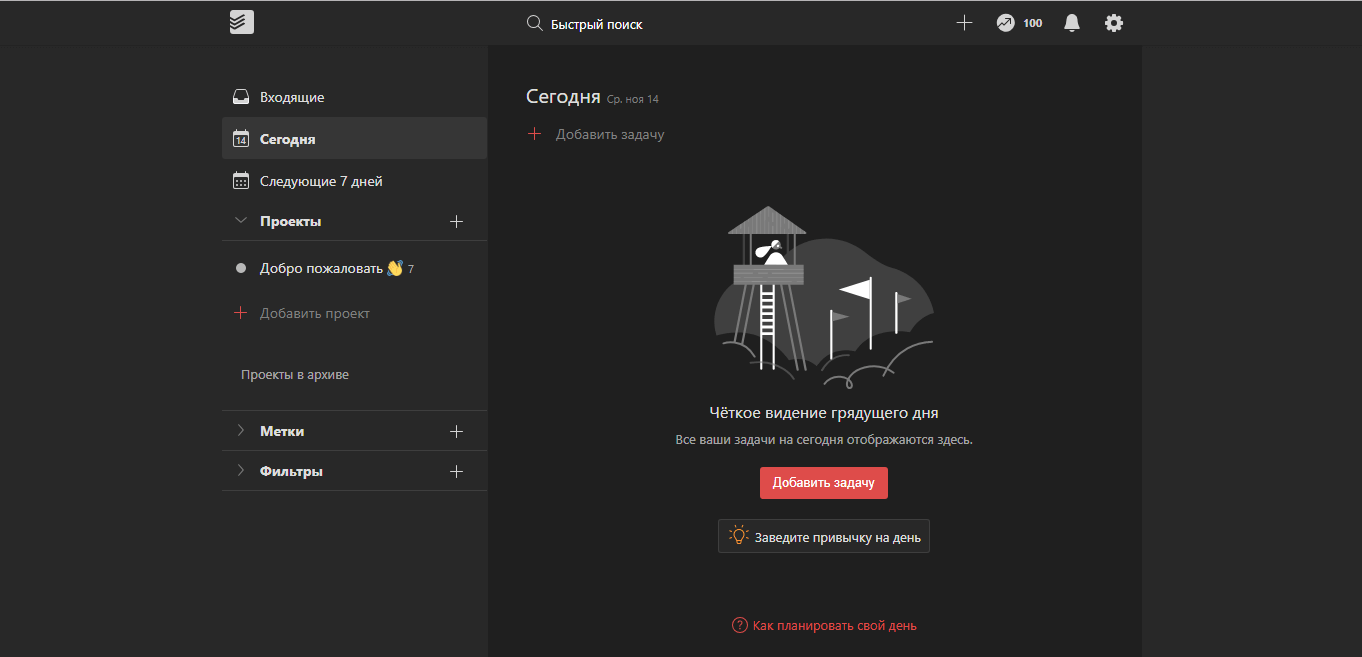The width and height of the screenshot is (1362, 657).
Task: Open notifications bell icon
Action: click(x=1072, y=23)
